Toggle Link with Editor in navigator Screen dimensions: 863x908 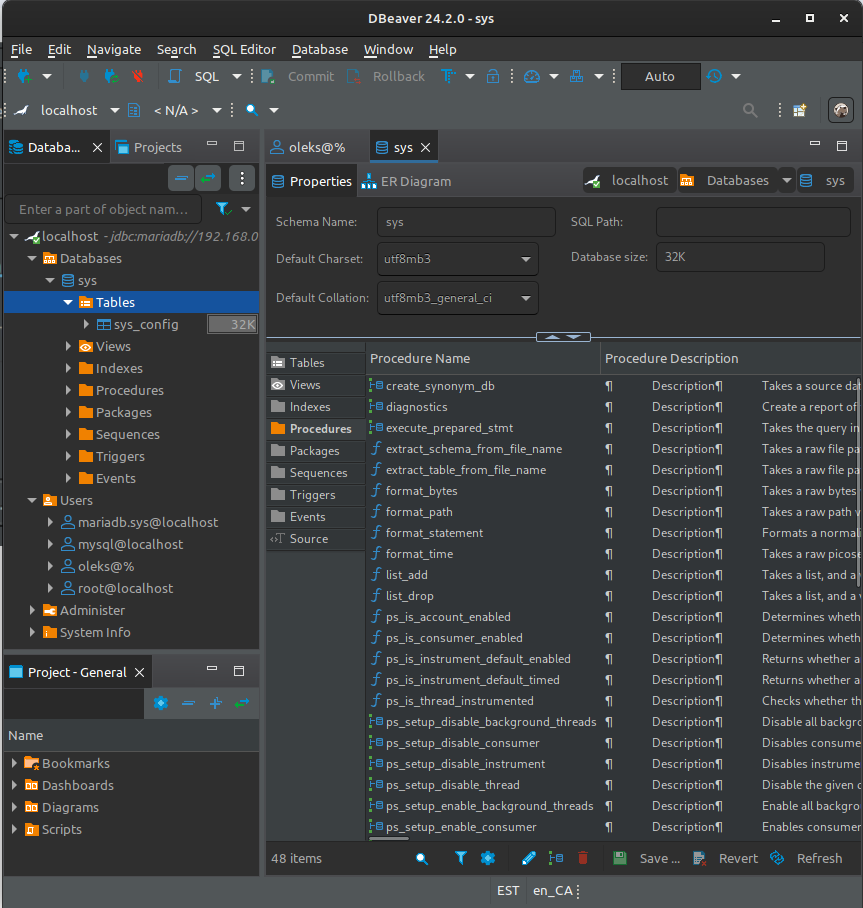(208, 178)
